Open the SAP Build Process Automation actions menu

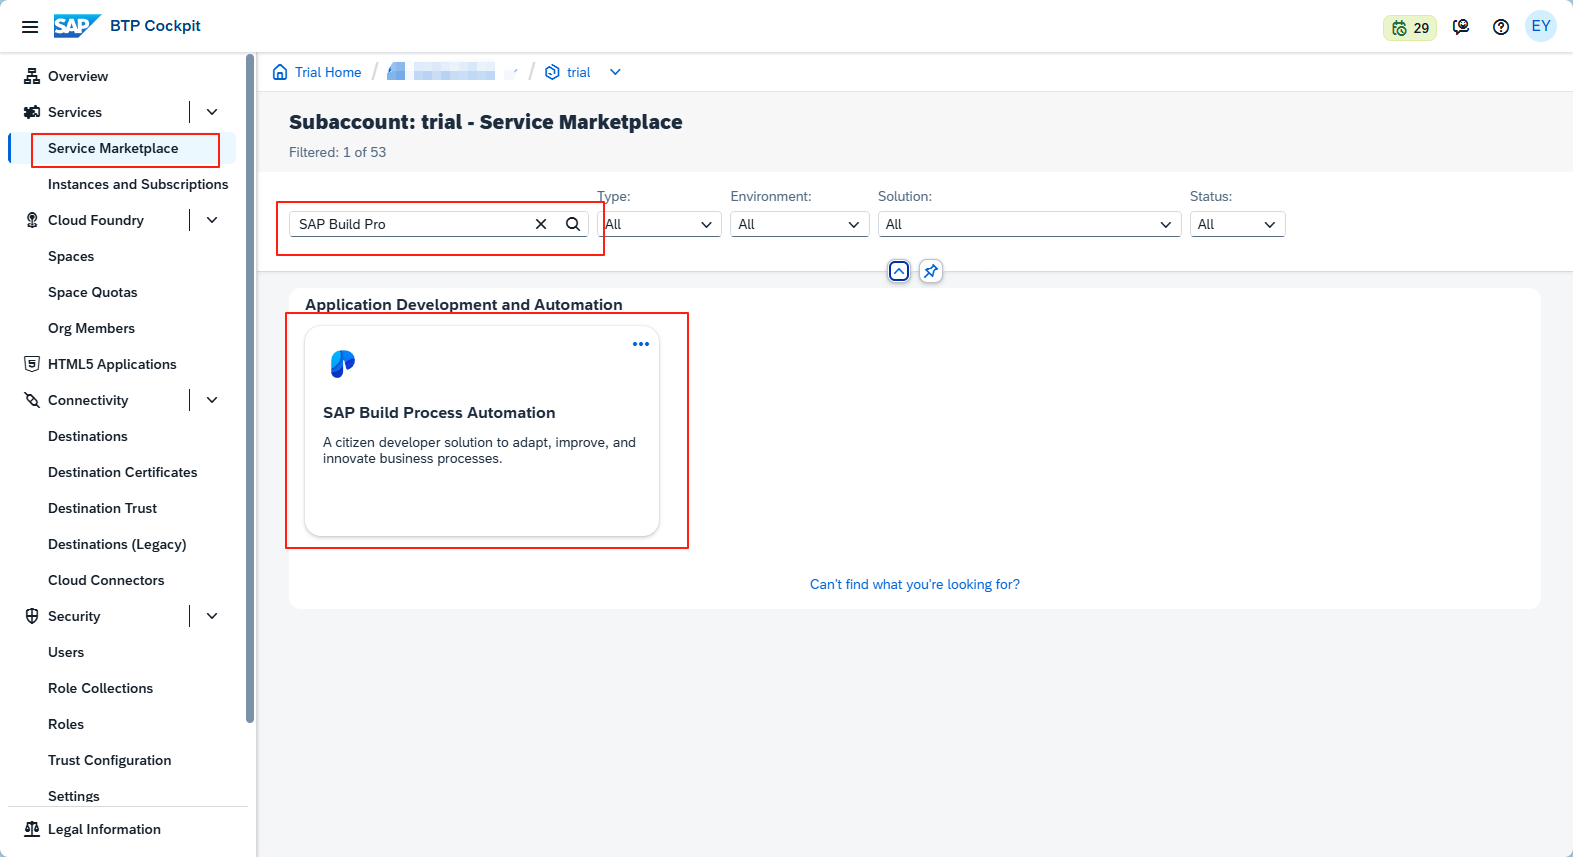coord(641,344)
